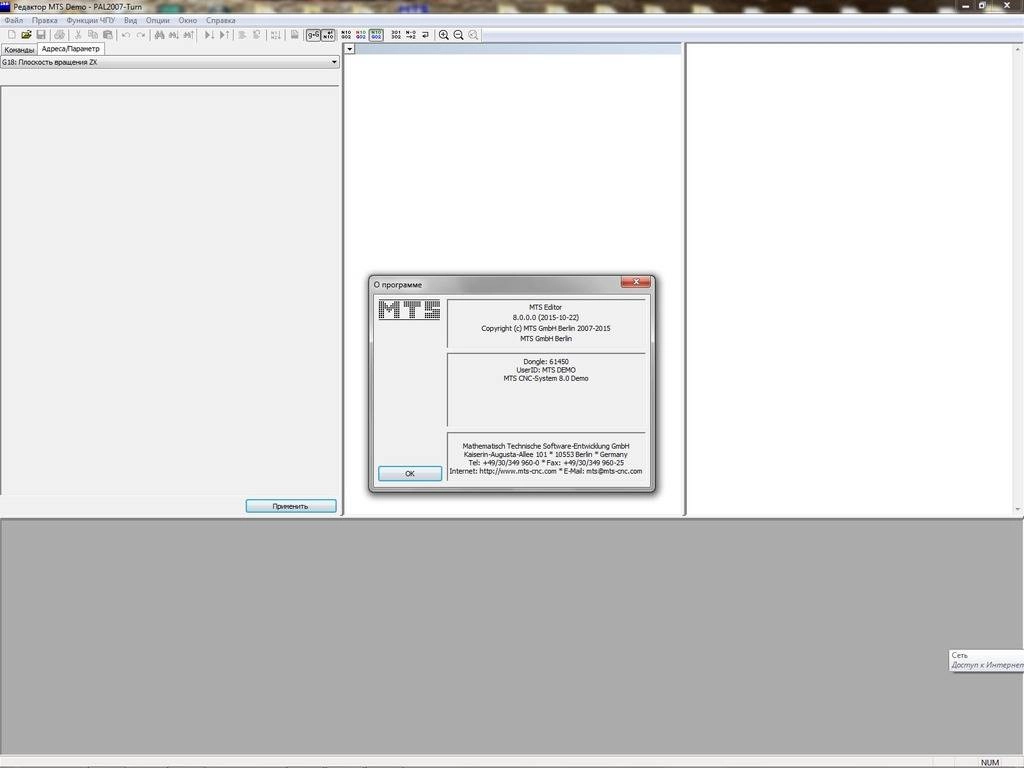
Task: Click the Save diskette icon
Action: tap(40, 35)
